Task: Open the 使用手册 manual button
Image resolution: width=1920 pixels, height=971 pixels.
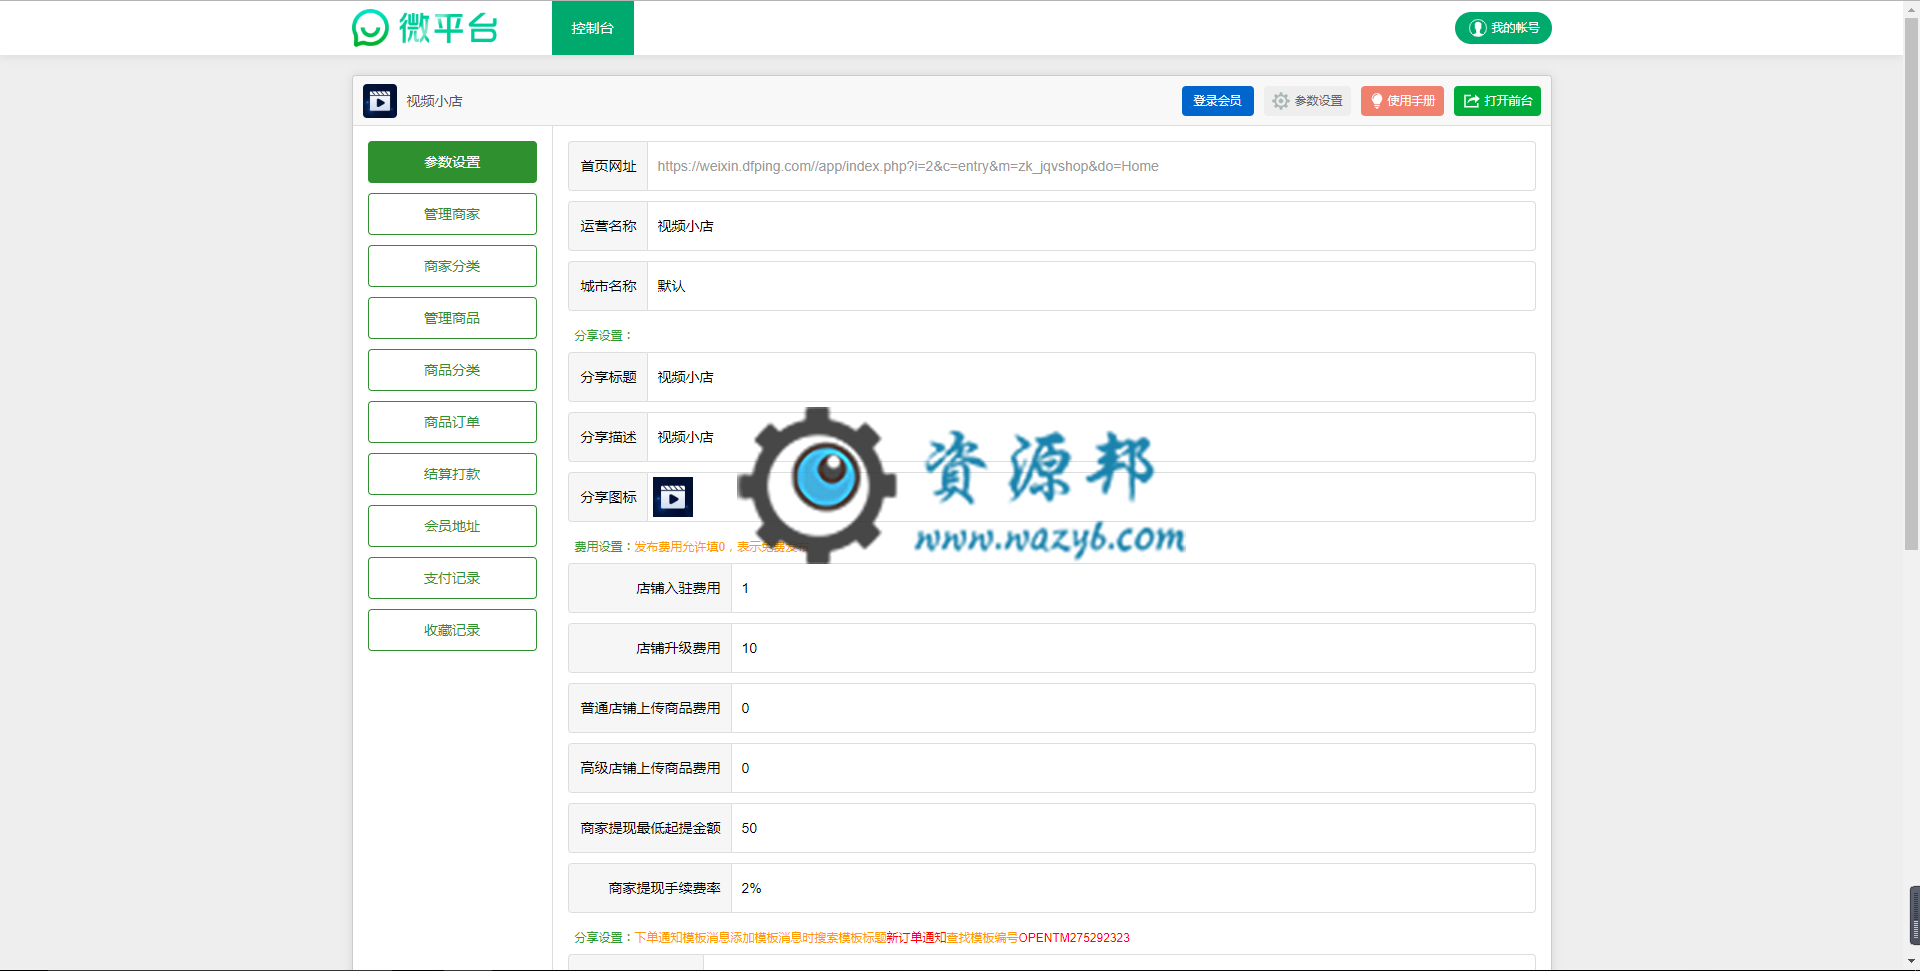Action: (x=1402, y=101)
